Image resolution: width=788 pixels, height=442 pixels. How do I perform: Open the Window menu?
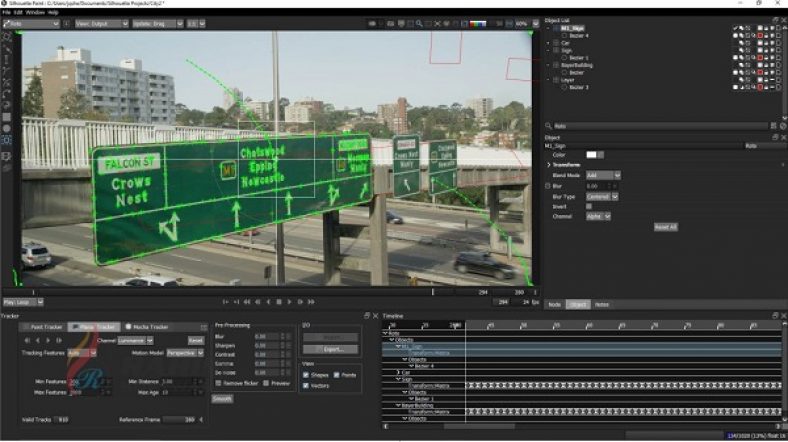(34, 12)
